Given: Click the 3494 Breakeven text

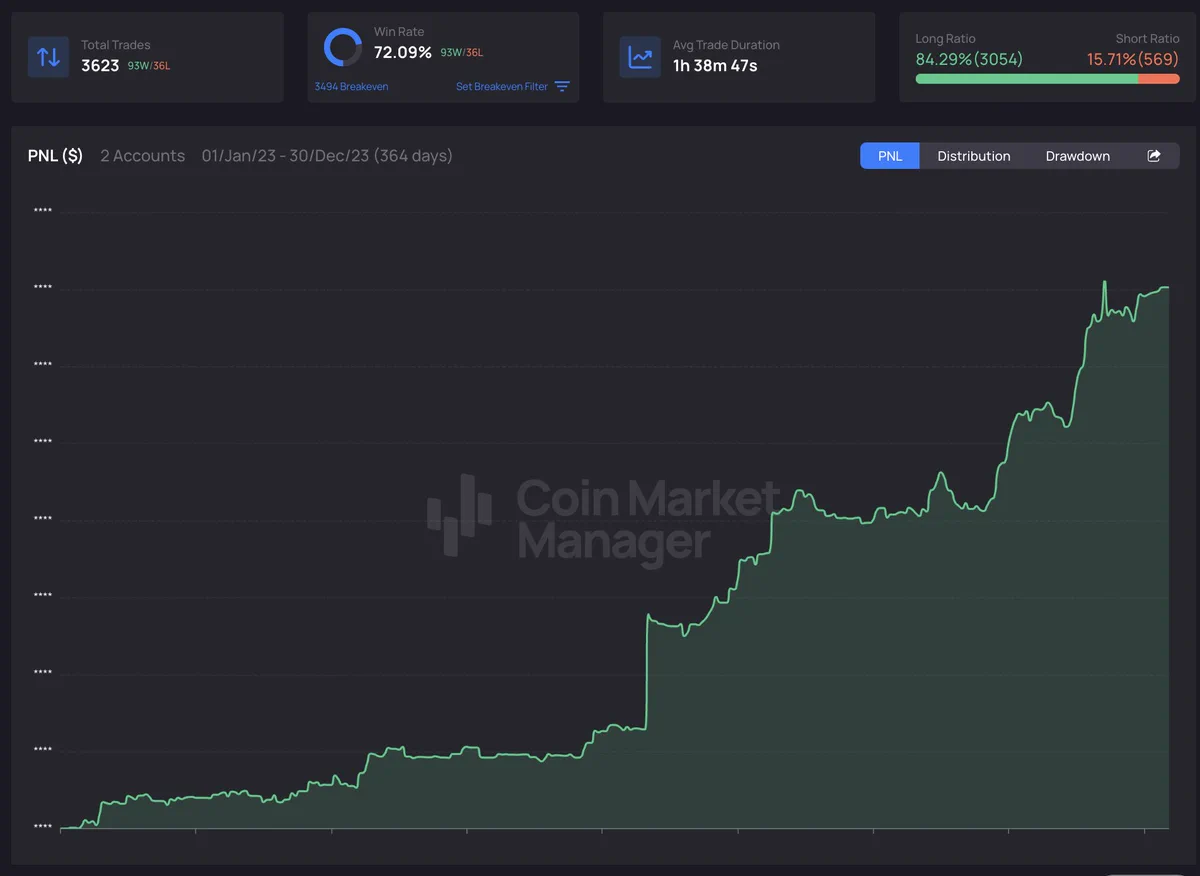Looking at the screenshot, I should (351, 87).
